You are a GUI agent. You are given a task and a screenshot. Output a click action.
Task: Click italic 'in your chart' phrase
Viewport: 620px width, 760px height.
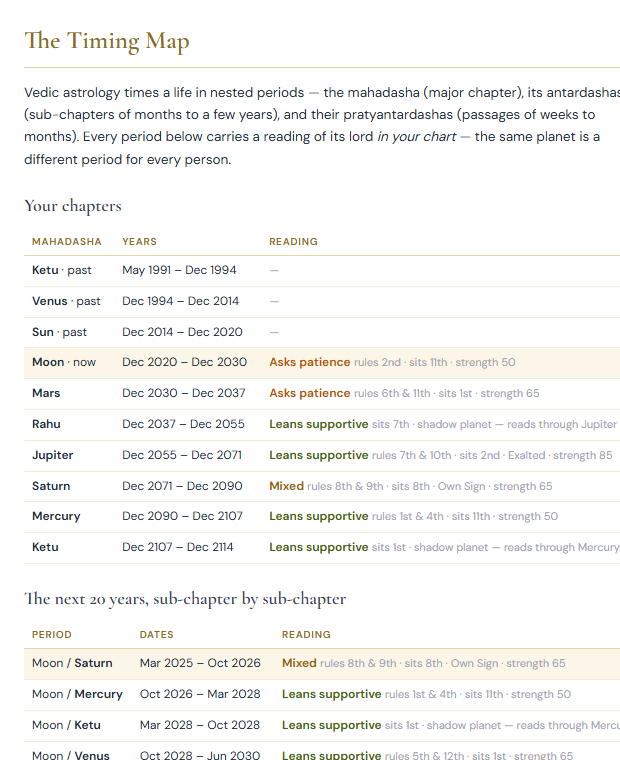pyautogui.click(x=417, y=137)
